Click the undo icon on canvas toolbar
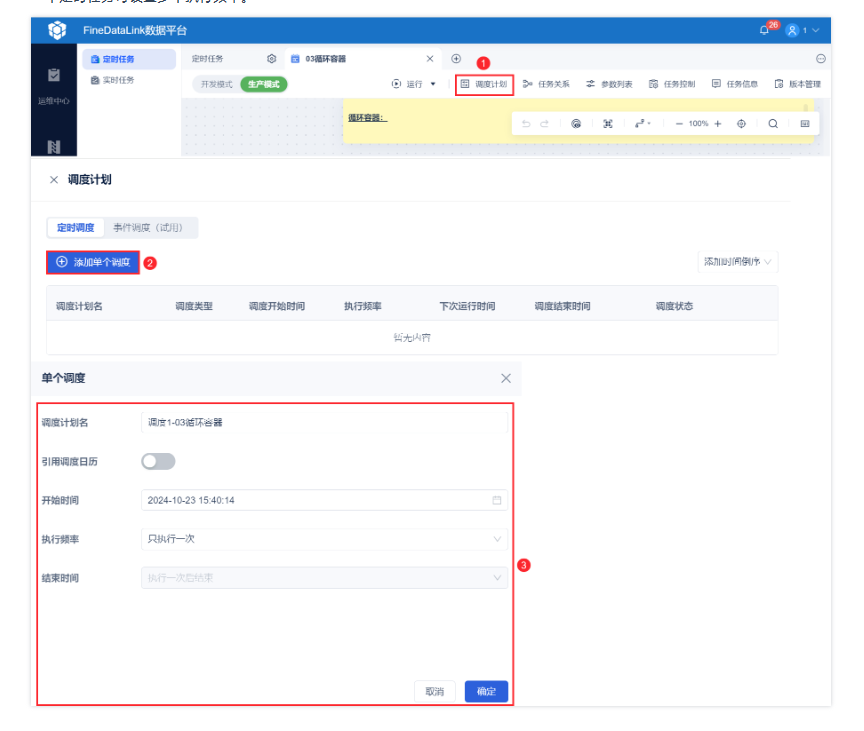 coord(526,124)
